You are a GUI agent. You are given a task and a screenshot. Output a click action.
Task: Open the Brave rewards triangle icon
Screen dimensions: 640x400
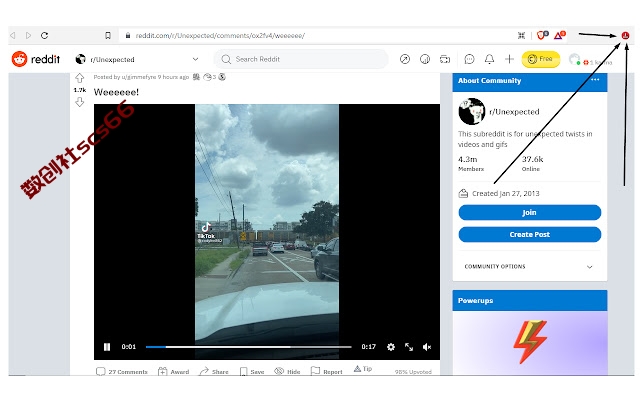point(559,36)
